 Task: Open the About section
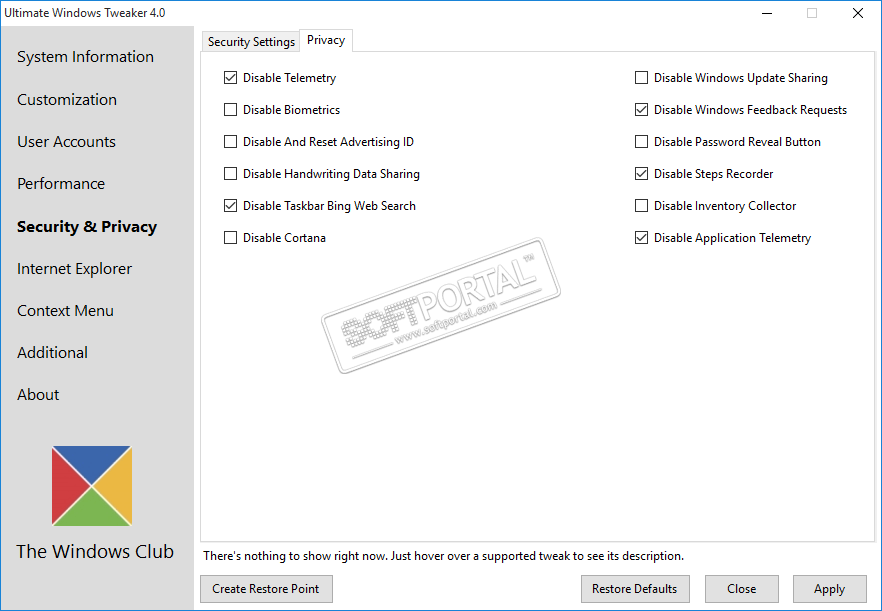38,395
